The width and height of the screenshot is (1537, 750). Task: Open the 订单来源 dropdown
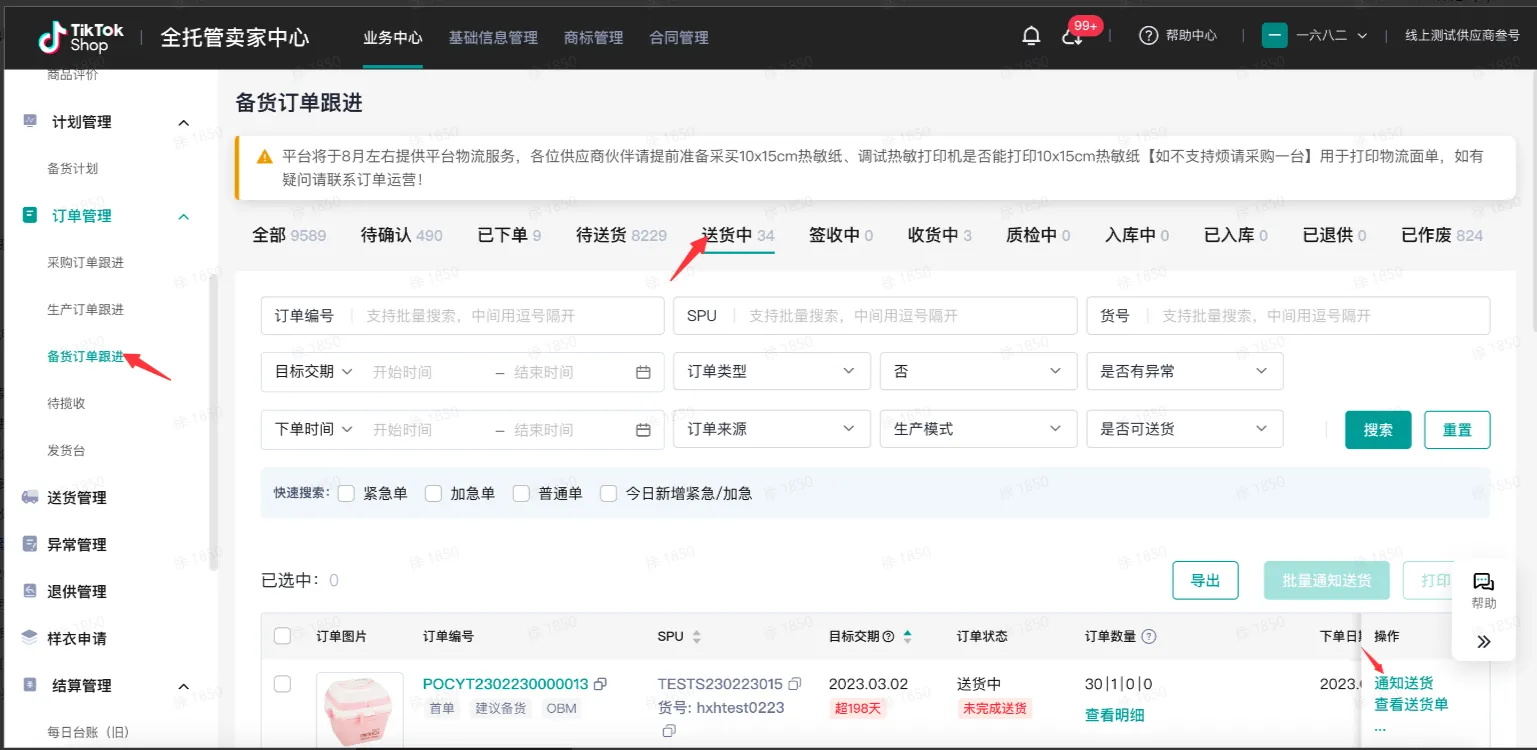tap(772, 429)
